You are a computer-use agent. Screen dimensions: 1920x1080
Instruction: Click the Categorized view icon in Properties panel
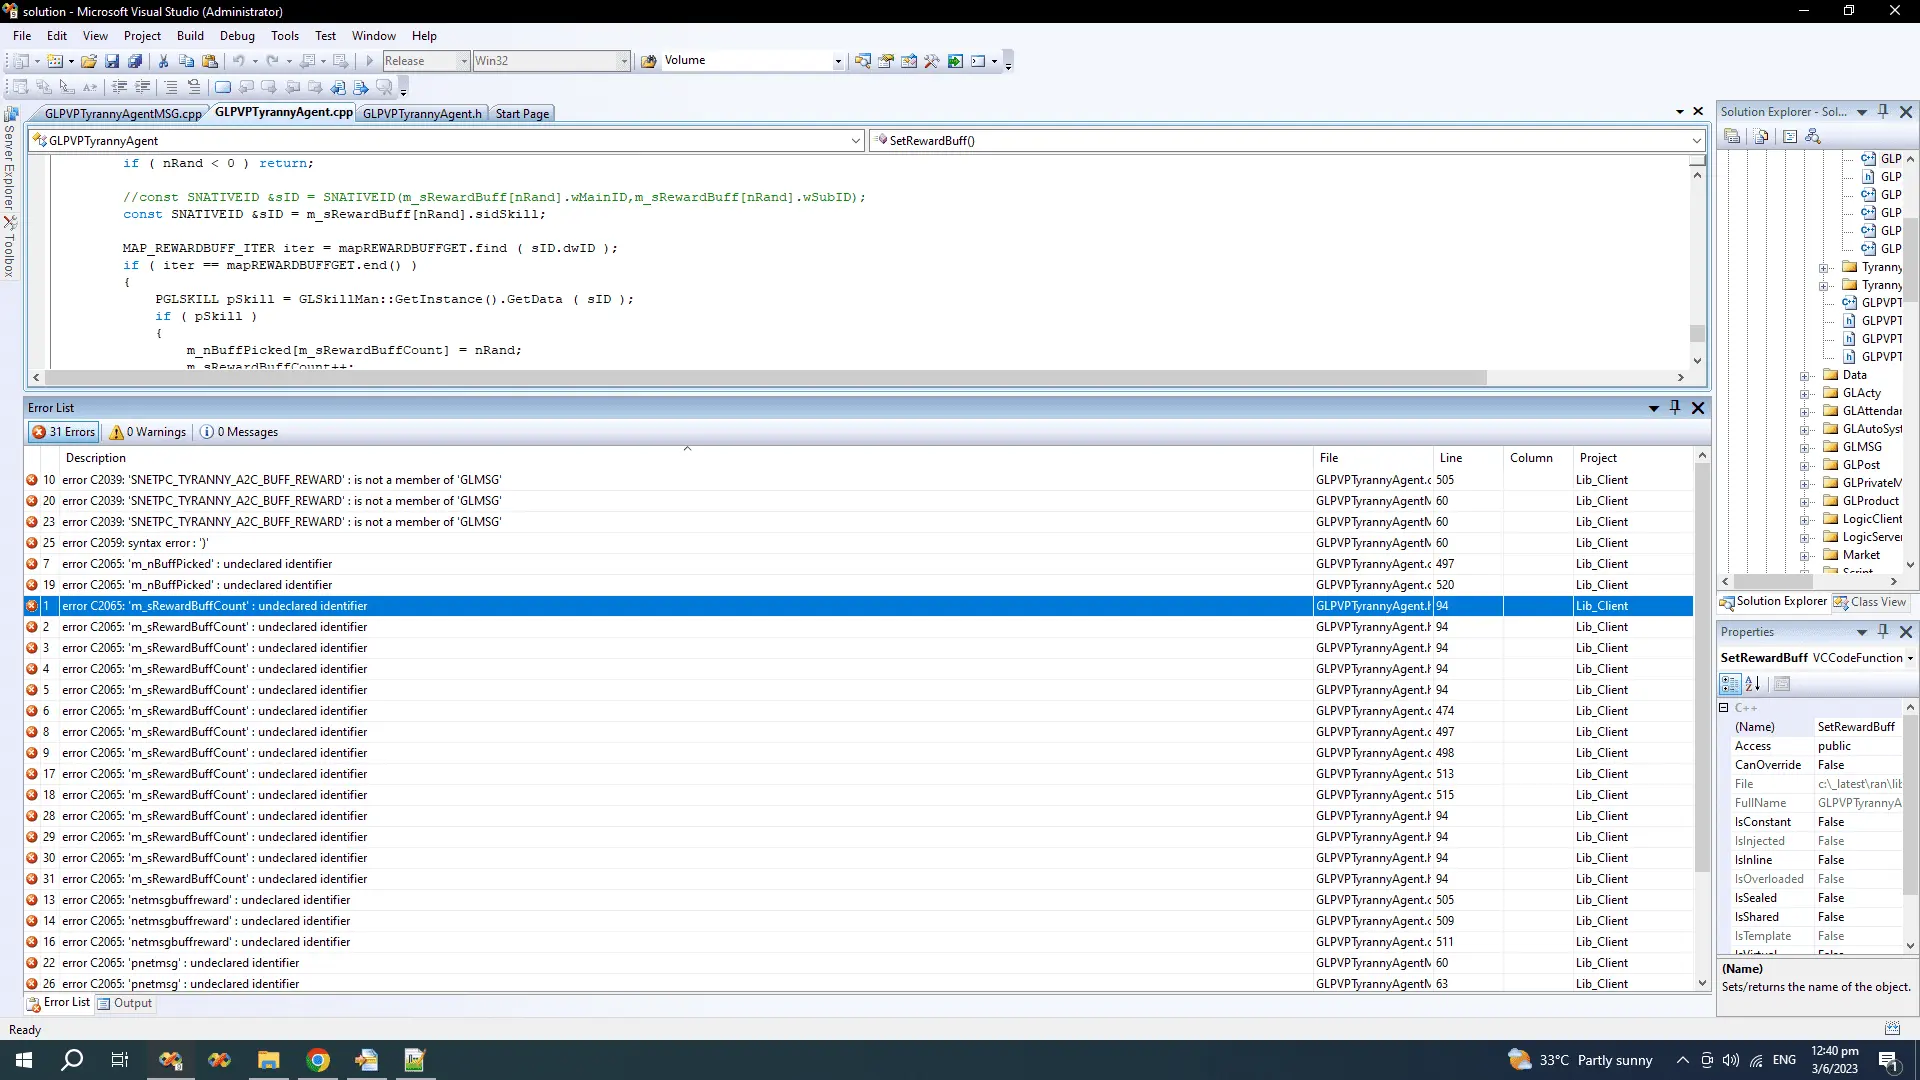[x=1730, y=684]
